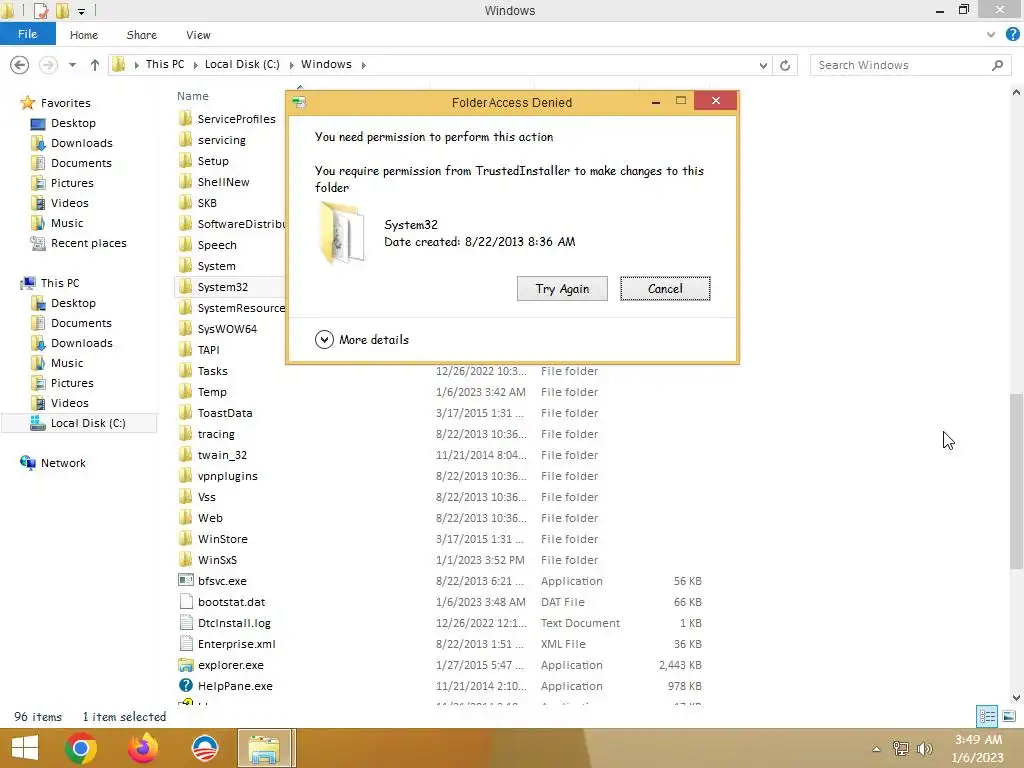The image size is (1024, 768).
Task: Click the Try Again button
Action: [x=562, y=289]
